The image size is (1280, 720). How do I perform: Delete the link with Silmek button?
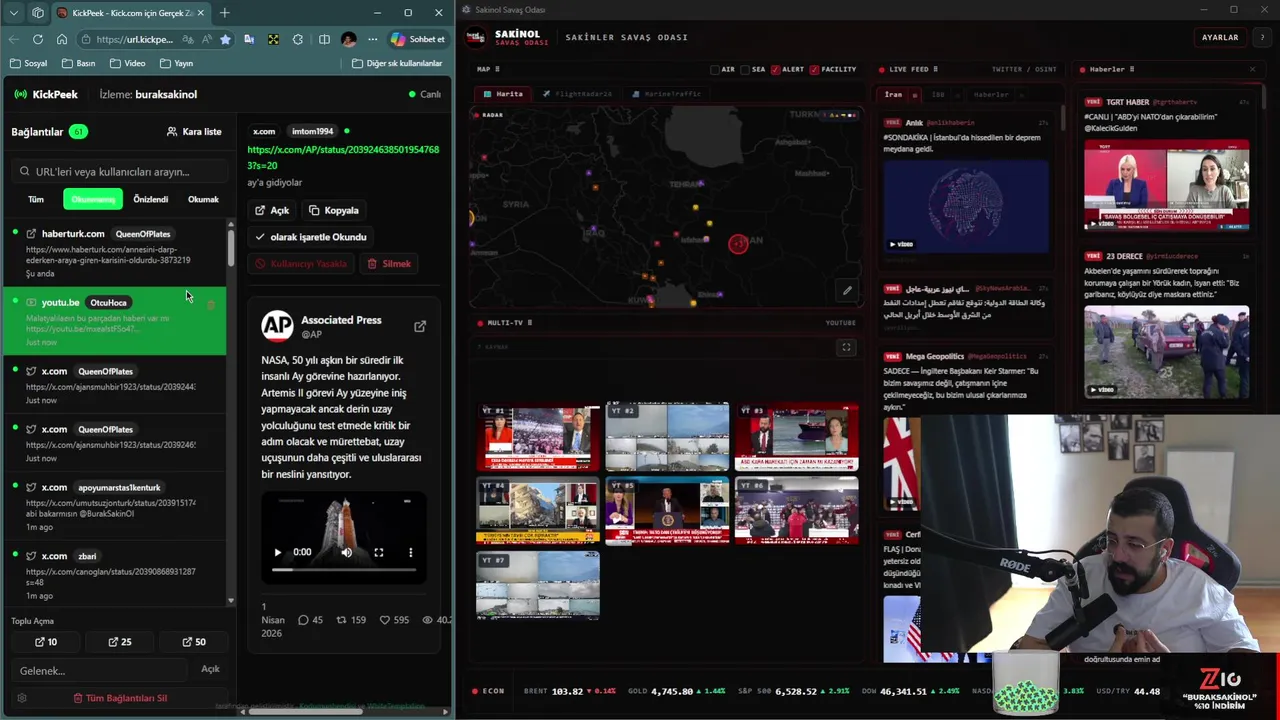(389, 264)
